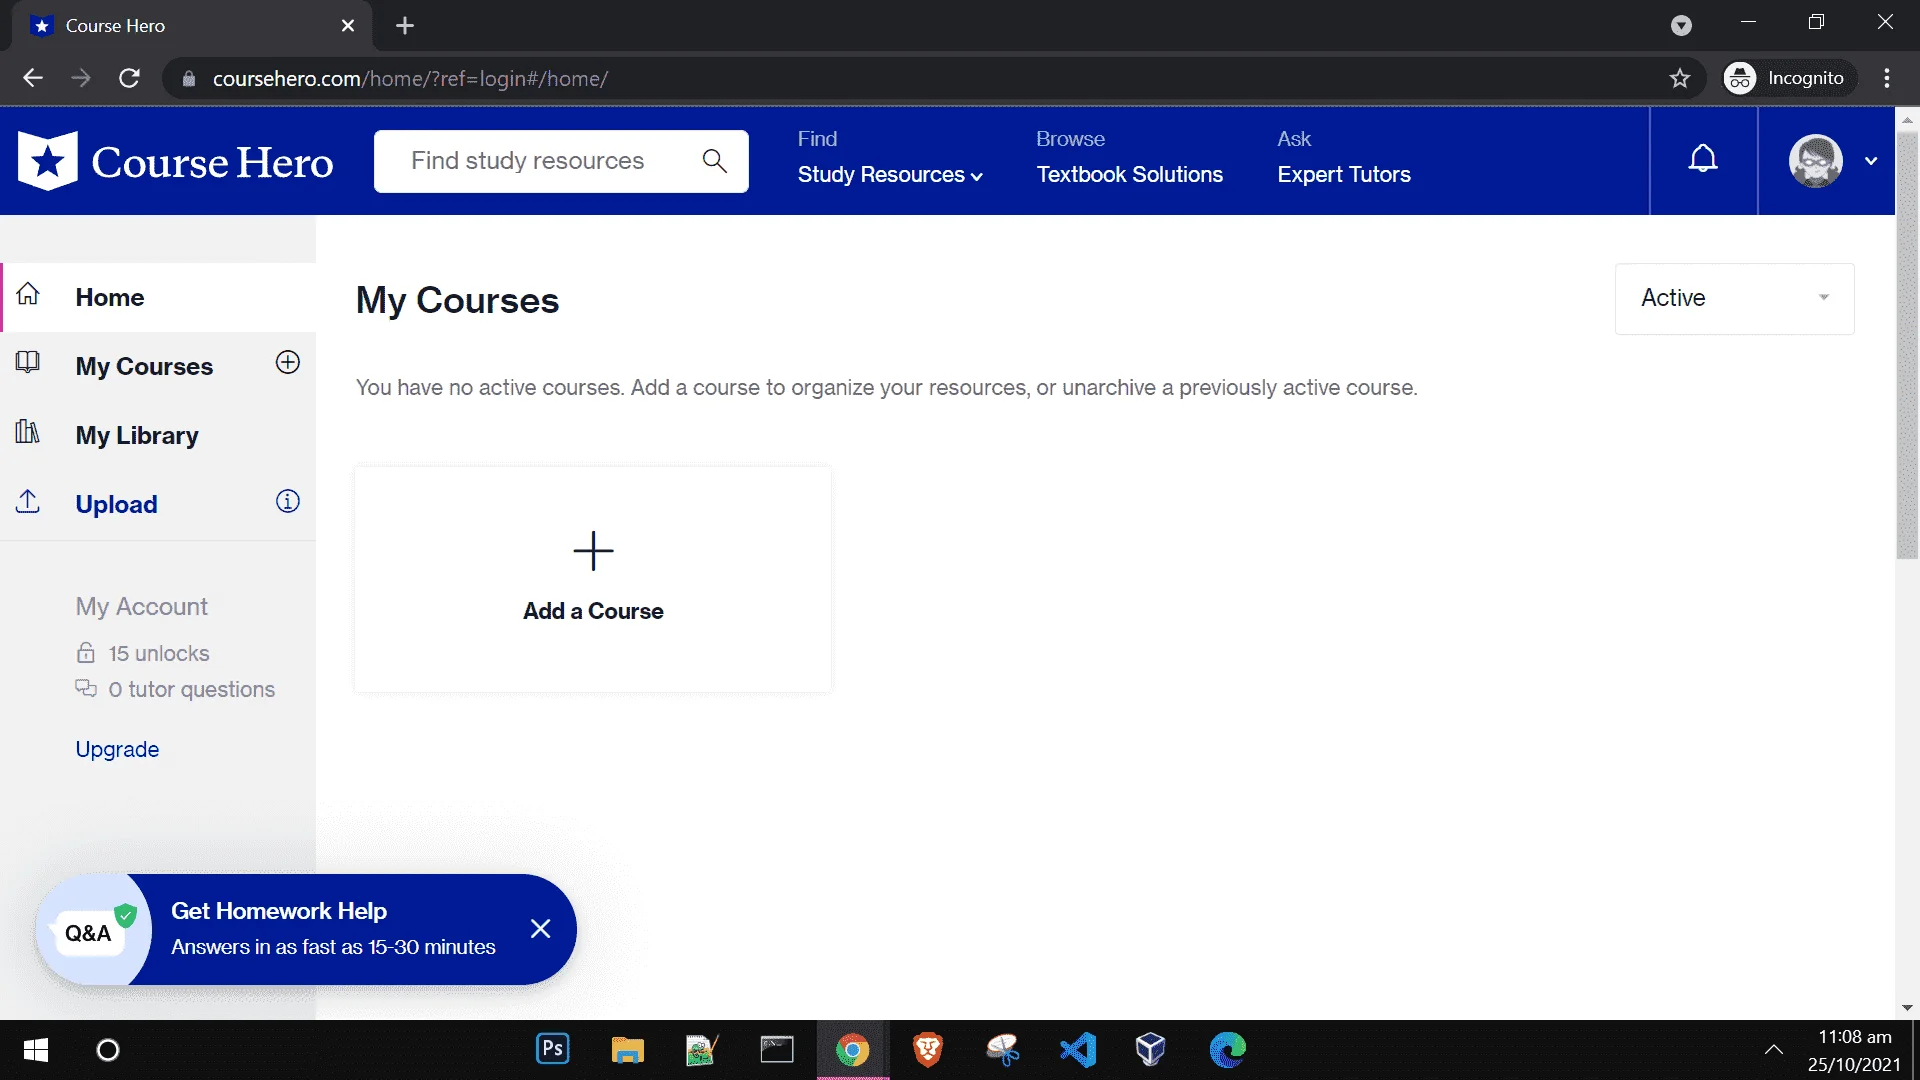Viewport: 1920px width, 1080px height.
Task: Bookmark this page with the star icon
Action: pos(1680,78)
